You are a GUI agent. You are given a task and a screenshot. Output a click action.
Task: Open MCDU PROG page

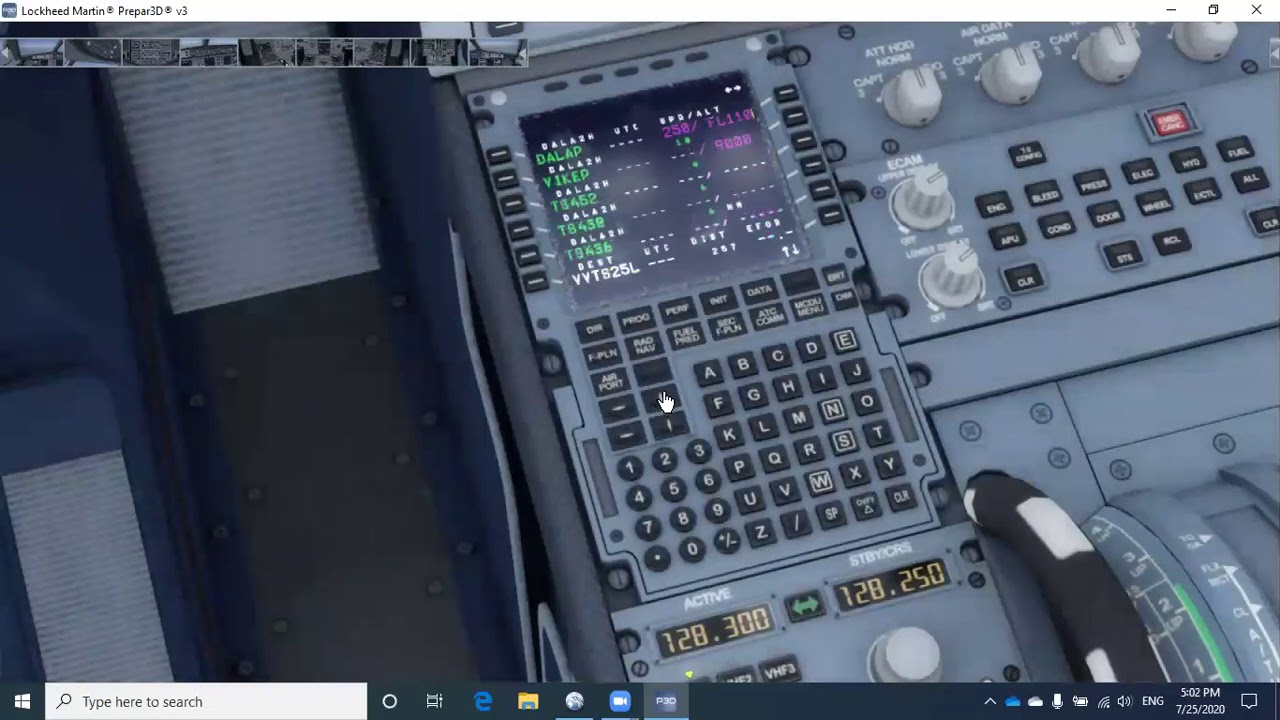coord(636,320)
